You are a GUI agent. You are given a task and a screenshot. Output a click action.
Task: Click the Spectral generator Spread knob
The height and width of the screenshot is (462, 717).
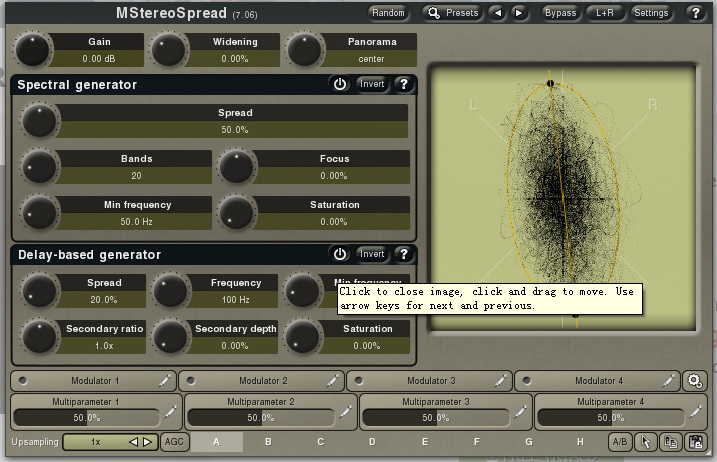[40, 120]
